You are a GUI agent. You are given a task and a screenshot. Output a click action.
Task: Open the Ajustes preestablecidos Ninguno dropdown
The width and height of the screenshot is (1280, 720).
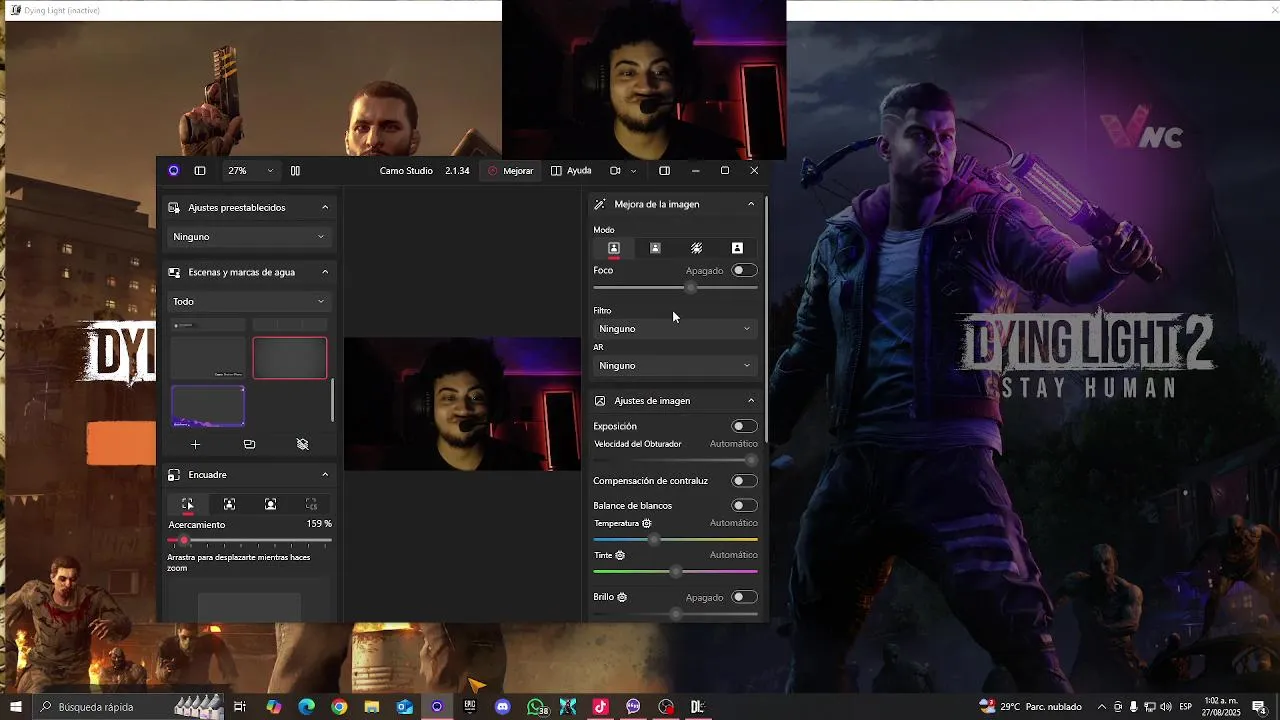point(248,237)
